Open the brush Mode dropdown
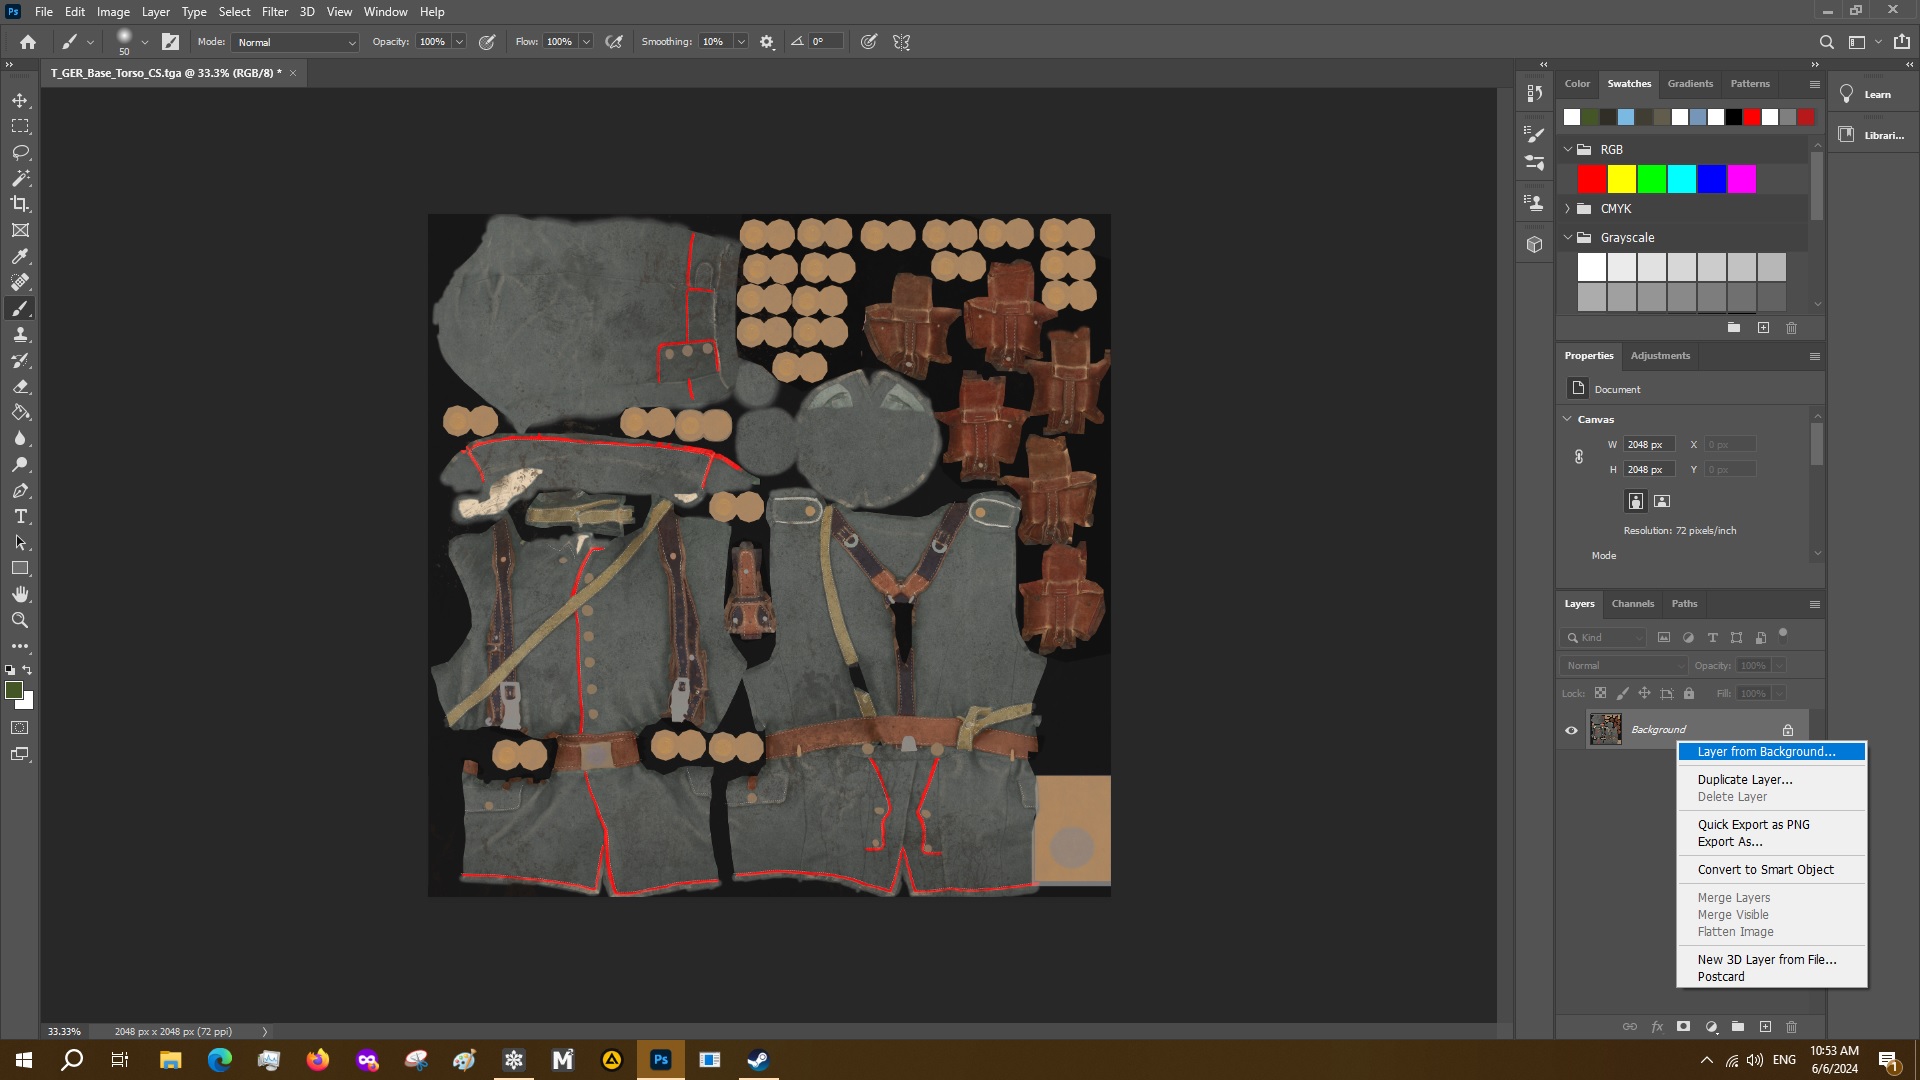Image resolution: width=1920 pixels, height=1080 pixels. pos(295,42)
